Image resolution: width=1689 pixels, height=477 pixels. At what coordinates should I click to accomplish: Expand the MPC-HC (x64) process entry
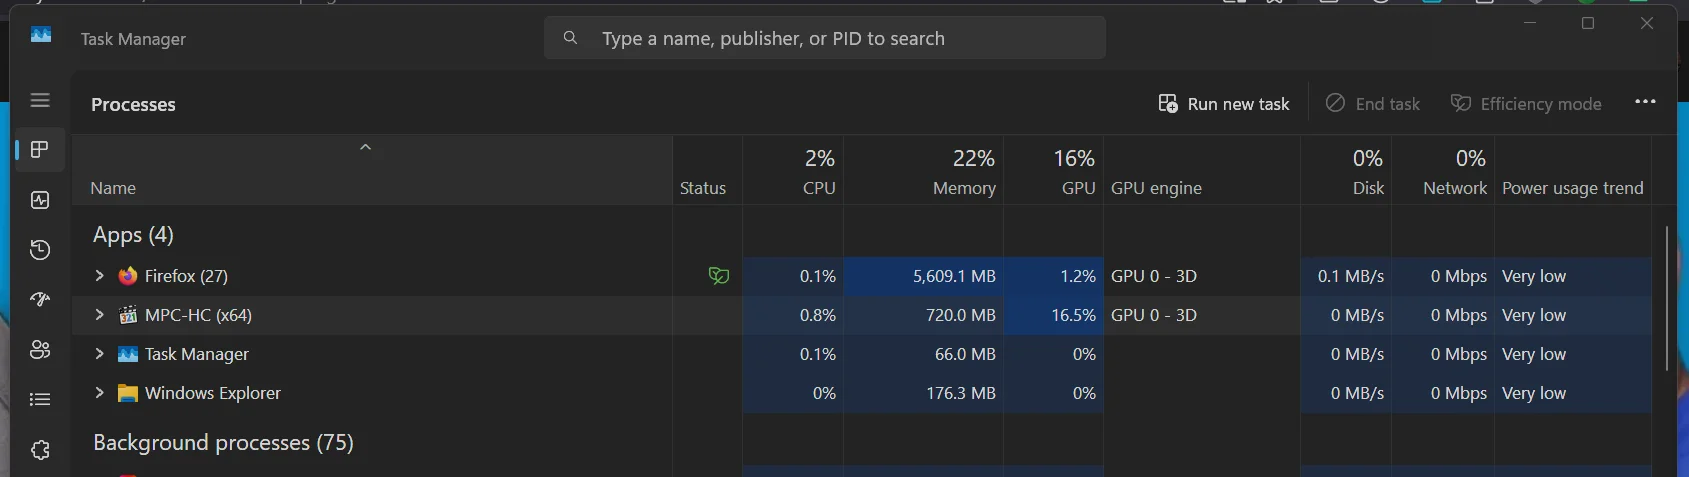point(99,315)
